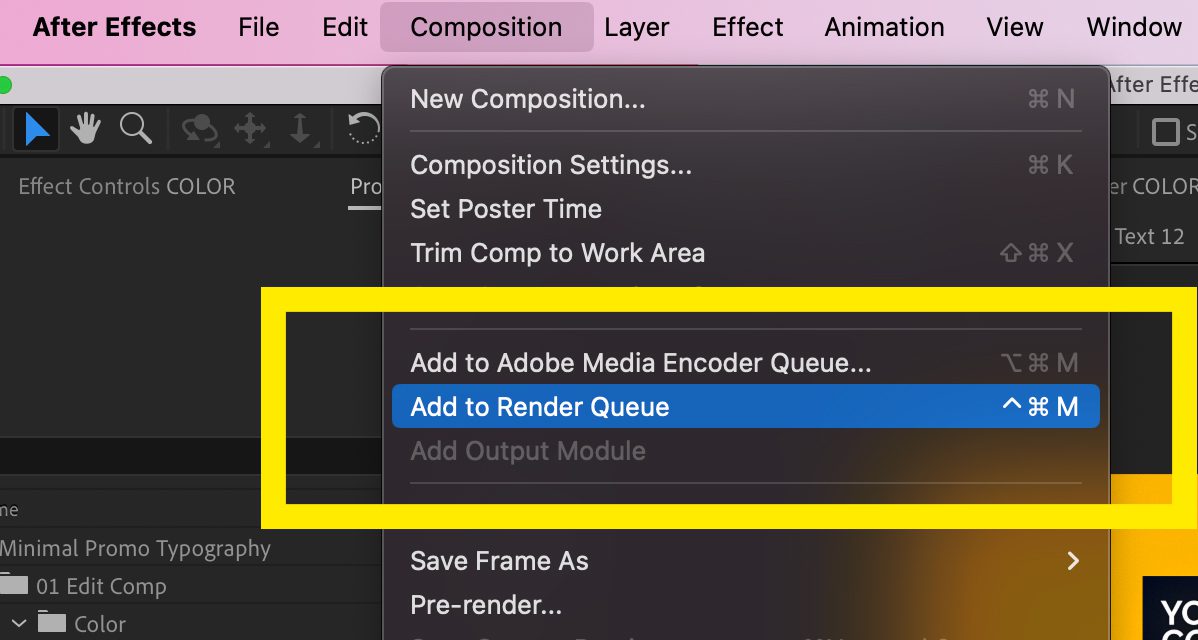Switch to the Effect Controls COLOR tab

pos(126,186)
